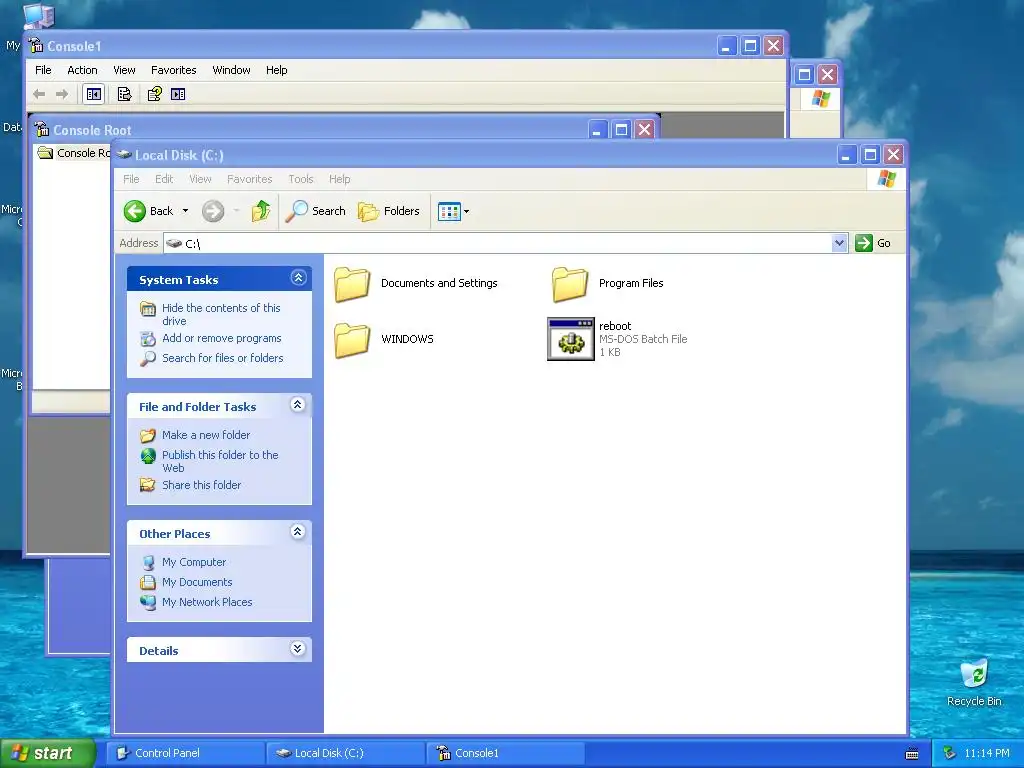
Task: Open the Views dropdown button
Action: pos(453,212)
